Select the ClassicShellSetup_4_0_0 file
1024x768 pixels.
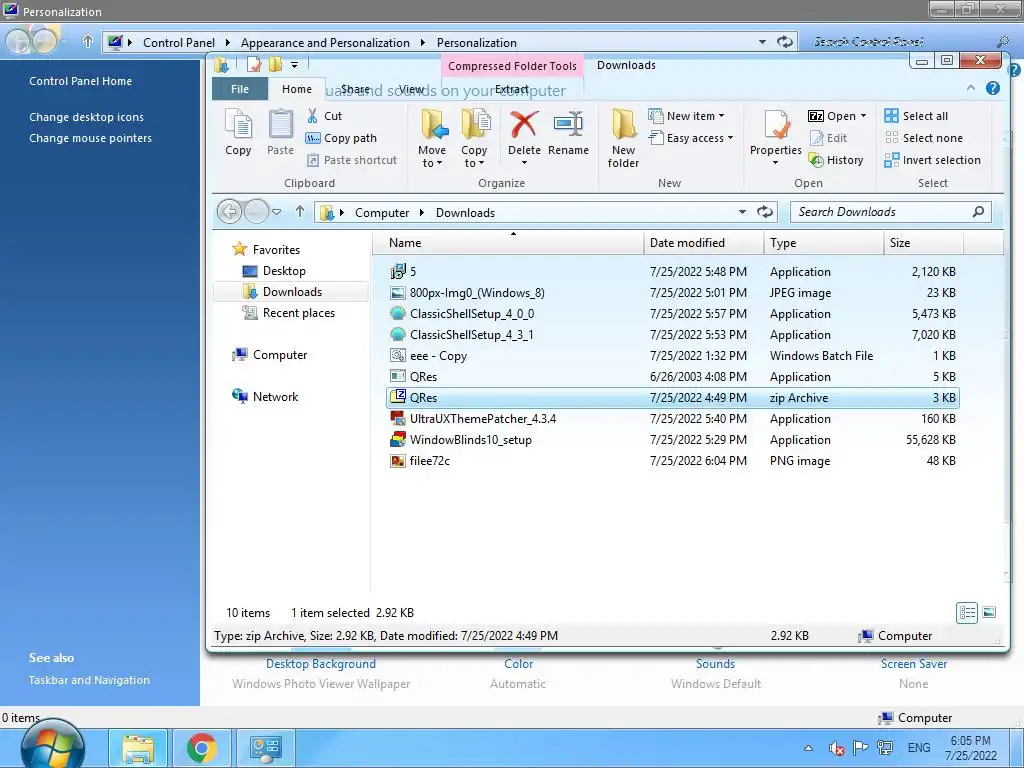pyautogui.click(x=673, y=313)
